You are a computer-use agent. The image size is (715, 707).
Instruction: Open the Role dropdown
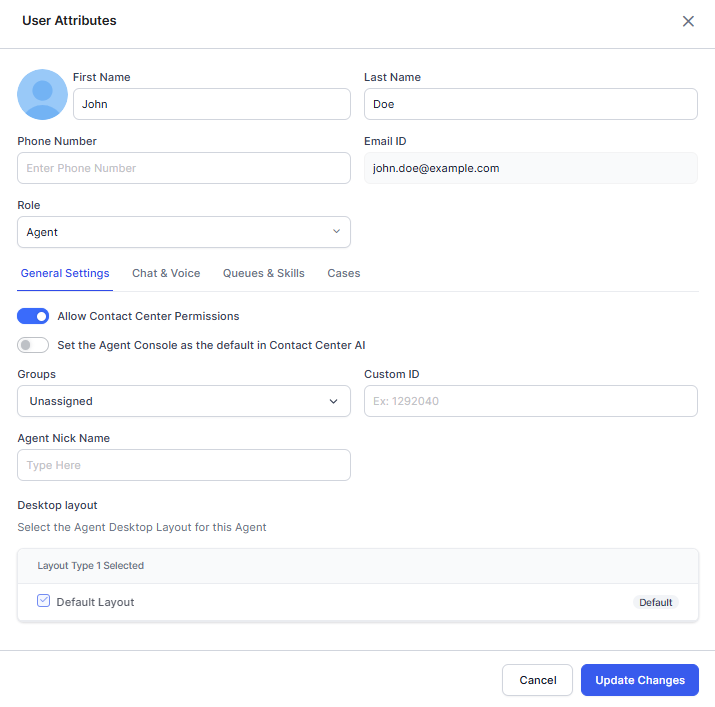(x=184, y=232)
